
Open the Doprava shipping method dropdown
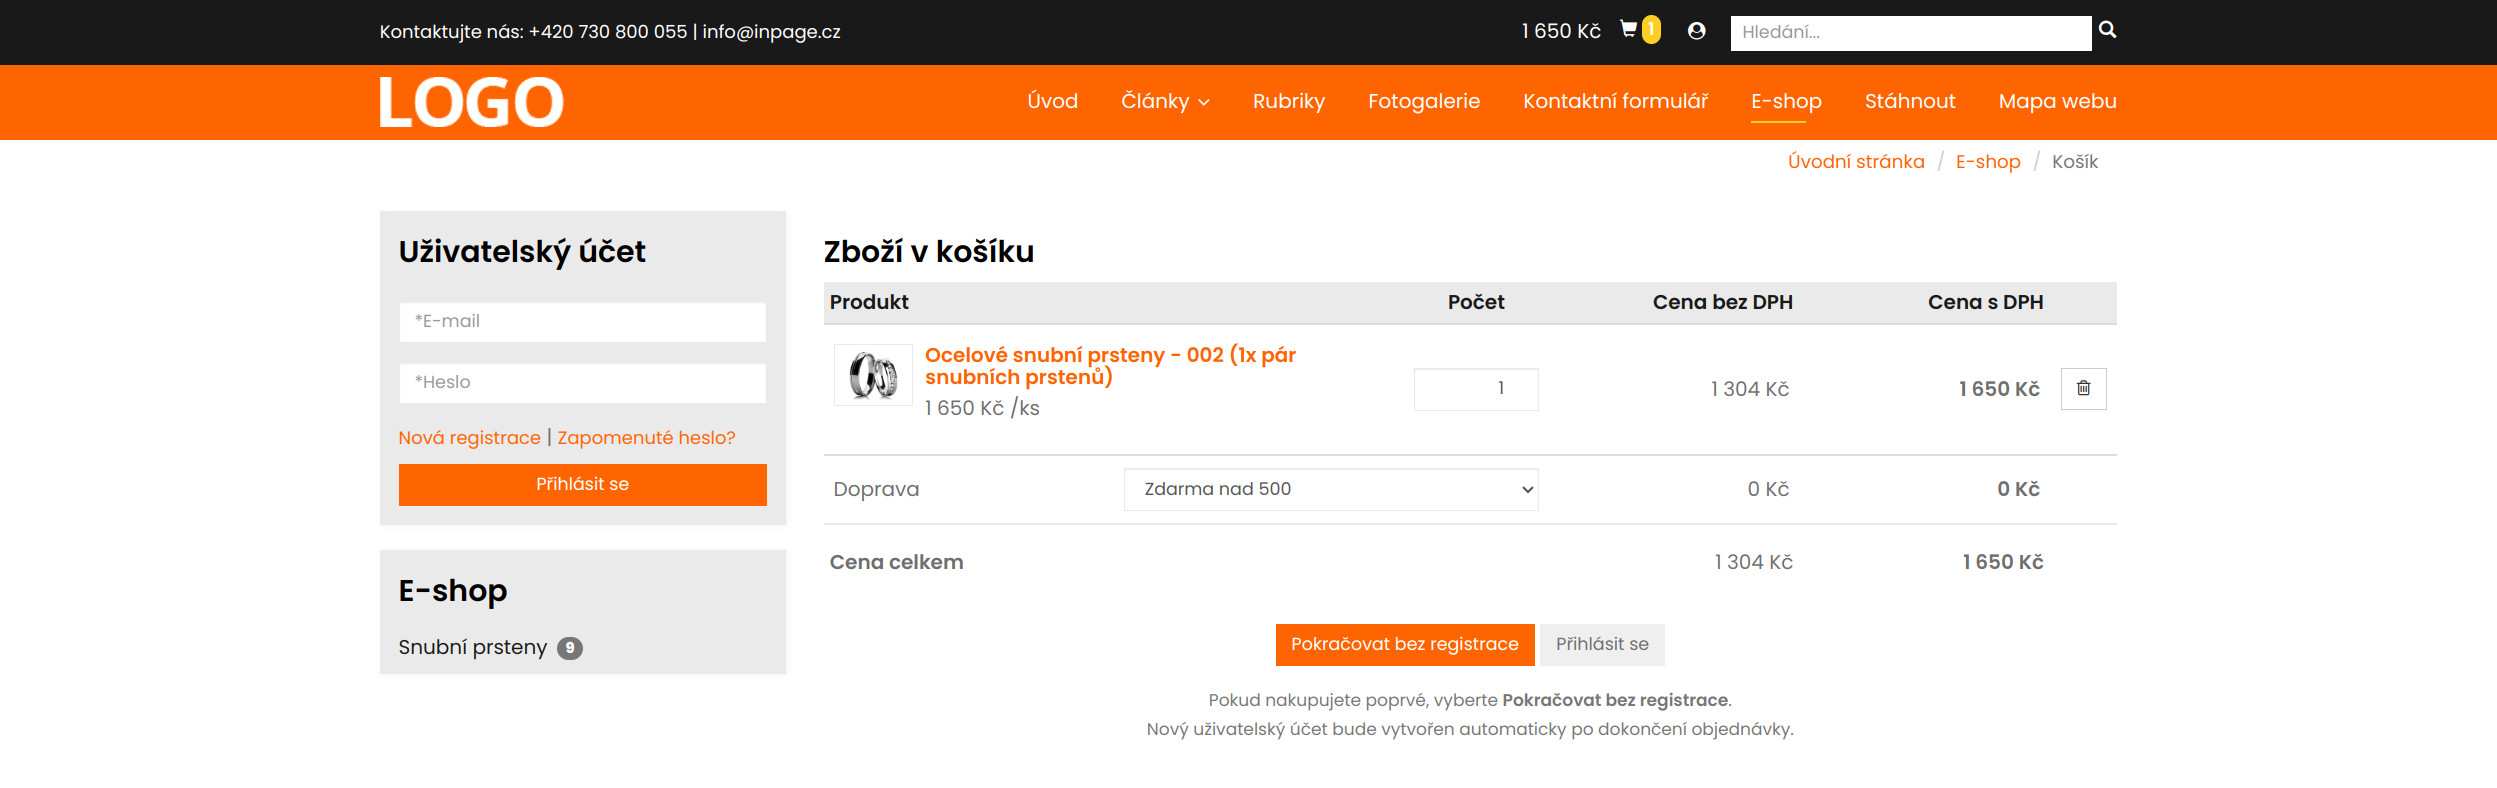[1330, 490]
